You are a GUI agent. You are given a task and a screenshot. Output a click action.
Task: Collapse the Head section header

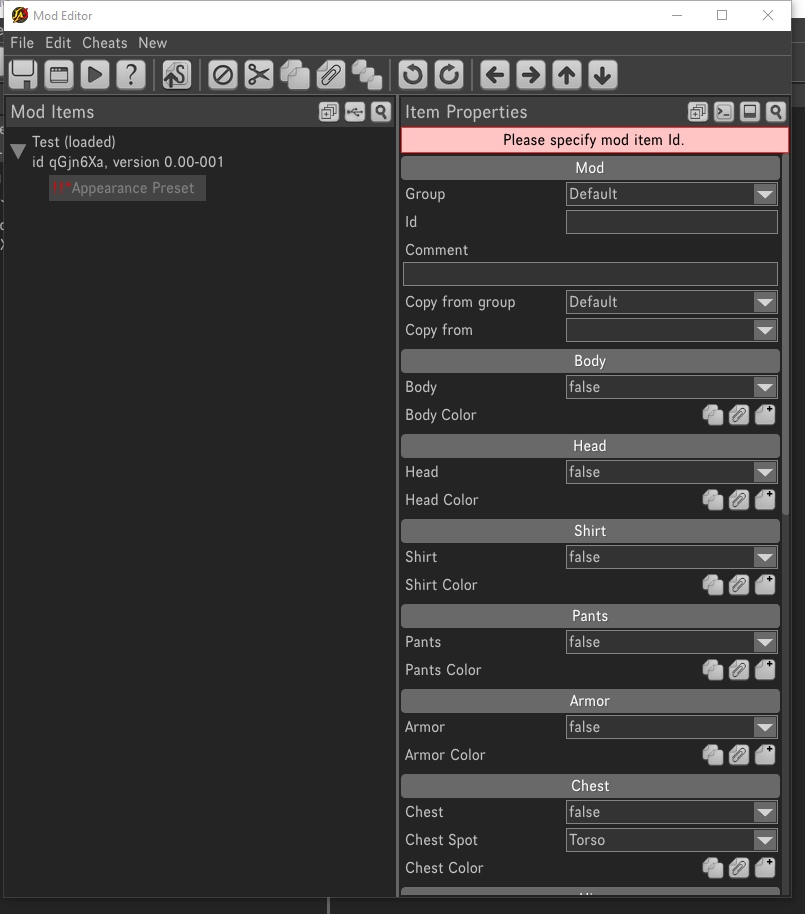[590, 446]
